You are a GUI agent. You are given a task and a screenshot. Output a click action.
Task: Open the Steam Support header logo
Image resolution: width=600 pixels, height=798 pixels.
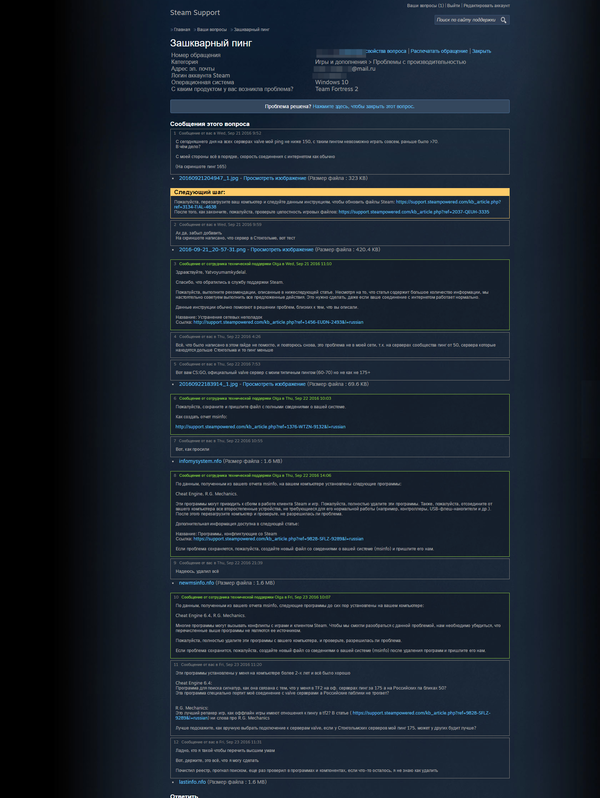tap(195, 12)
